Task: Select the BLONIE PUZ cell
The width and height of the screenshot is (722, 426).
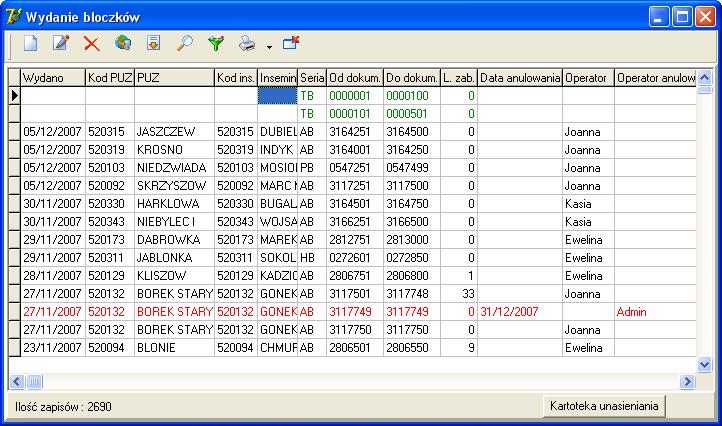Action: tap(175, 347)
